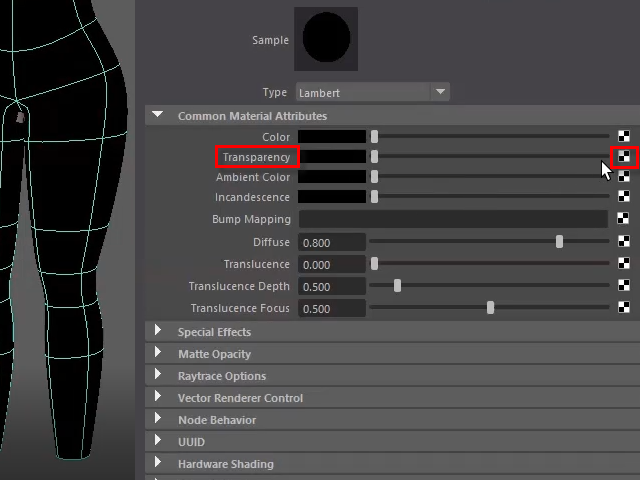Connect a texture to Bump Mapping
The width and height of the screenshot is (640, 480).
click(623, 219)
